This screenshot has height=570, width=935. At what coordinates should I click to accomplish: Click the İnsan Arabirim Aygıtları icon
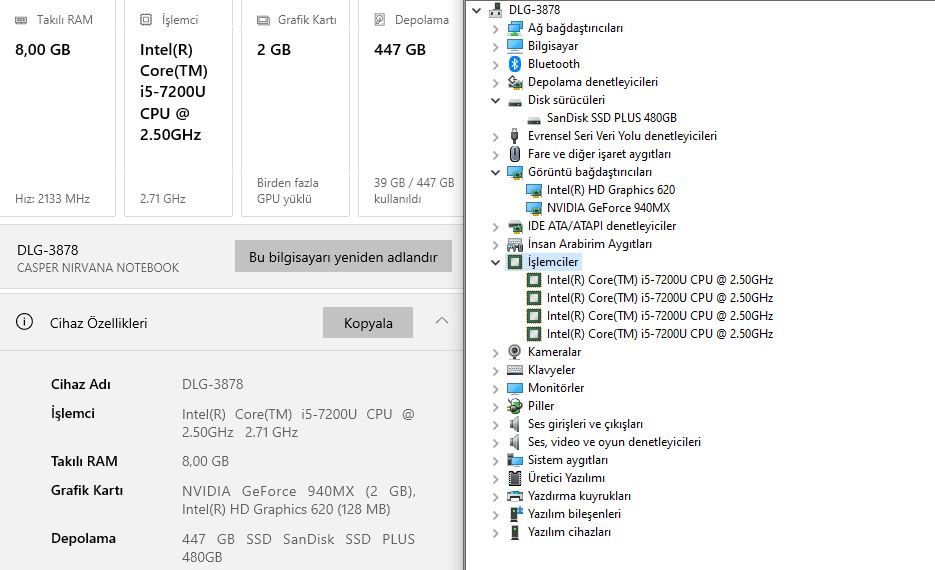point(515,244)
